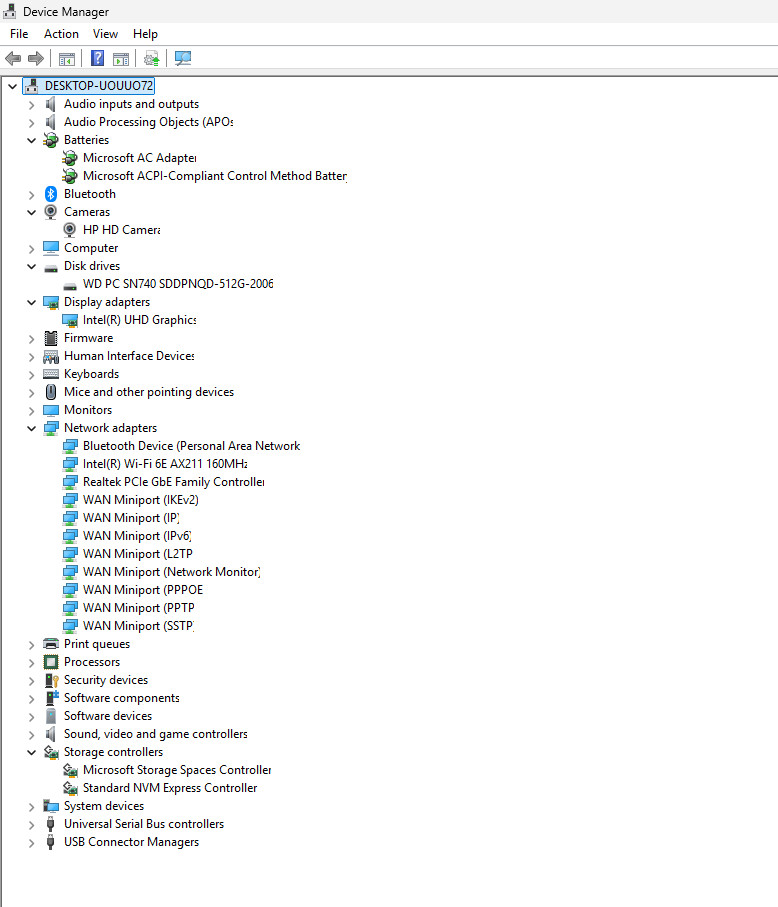Collapse the Storage controllers category

[32, 753]
